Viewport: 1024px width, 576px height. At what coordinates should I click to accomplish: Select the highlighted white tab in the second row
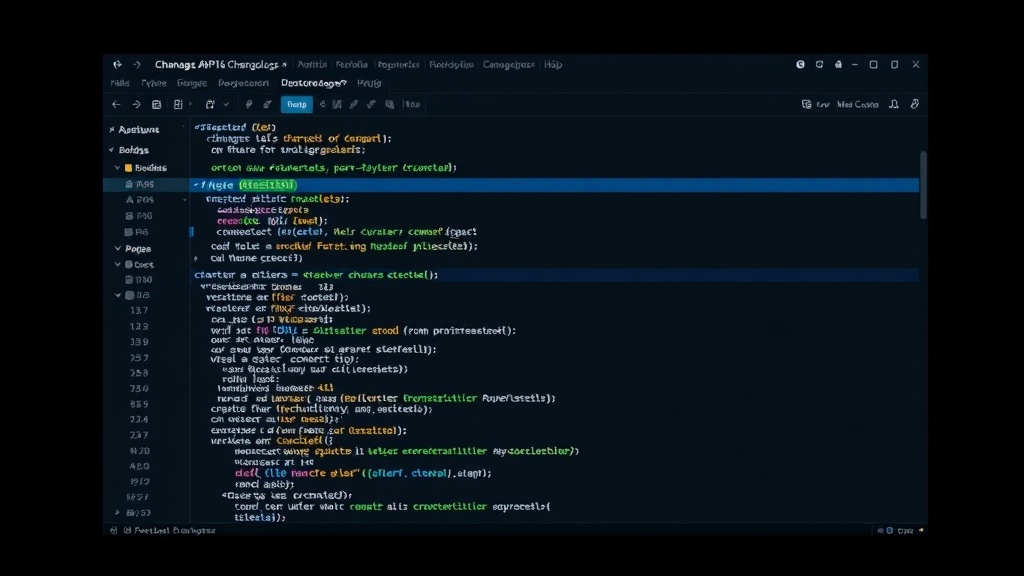(313, 84)
